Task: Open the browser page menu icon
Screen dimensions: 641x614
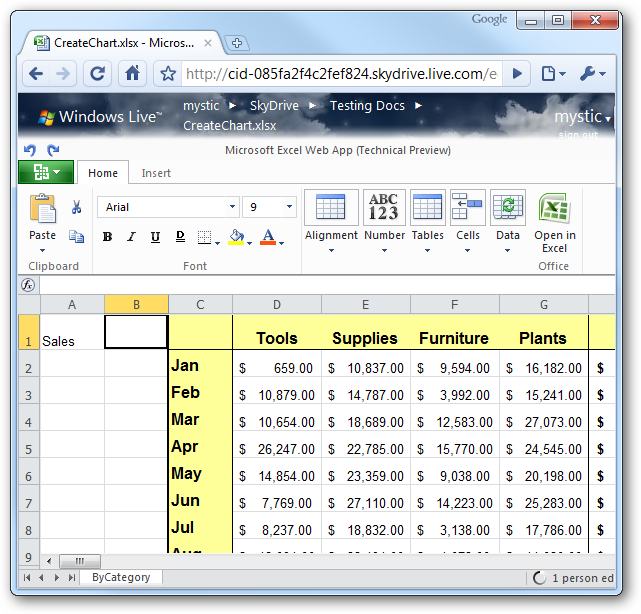Action: (553, 74)
